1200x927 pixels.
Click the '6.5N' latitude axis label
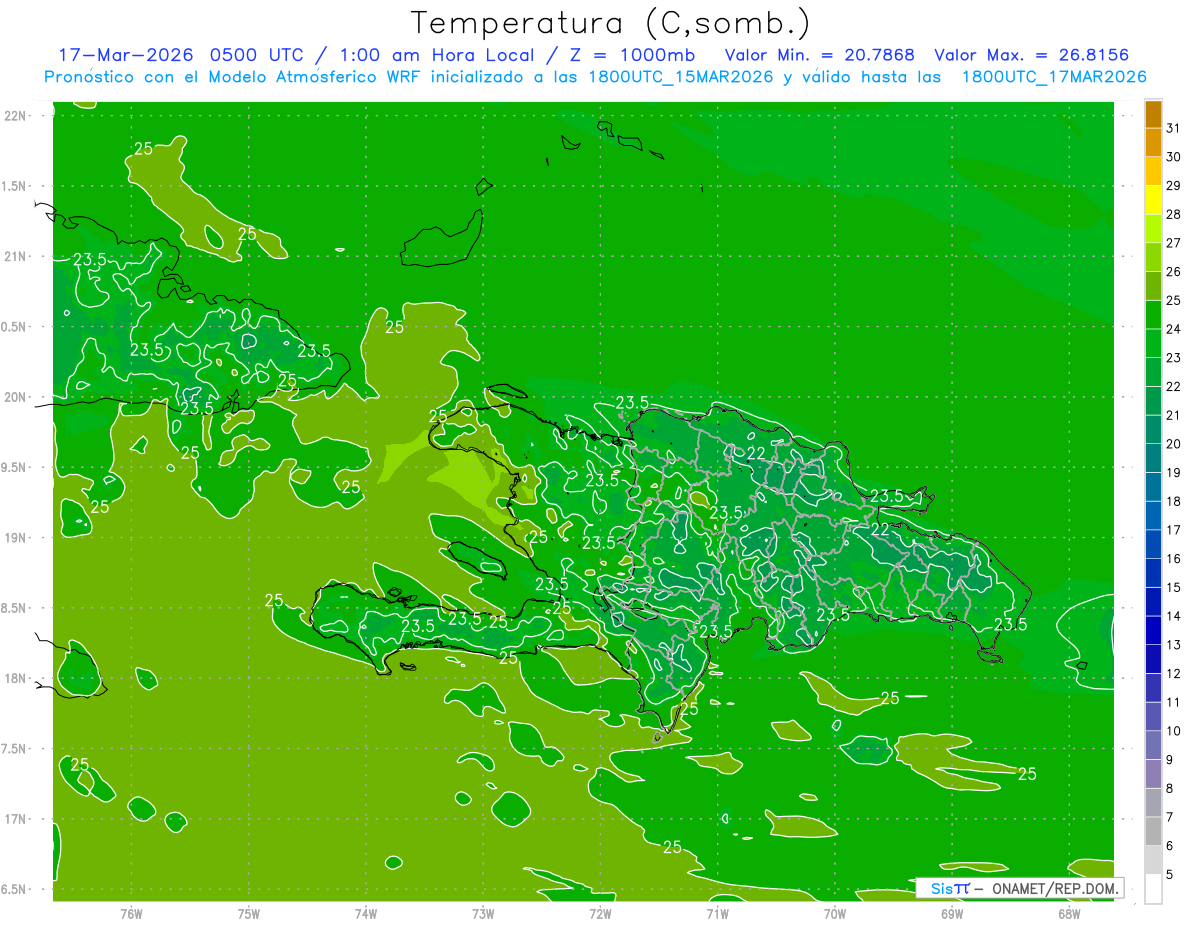click(x=15, y=889)
